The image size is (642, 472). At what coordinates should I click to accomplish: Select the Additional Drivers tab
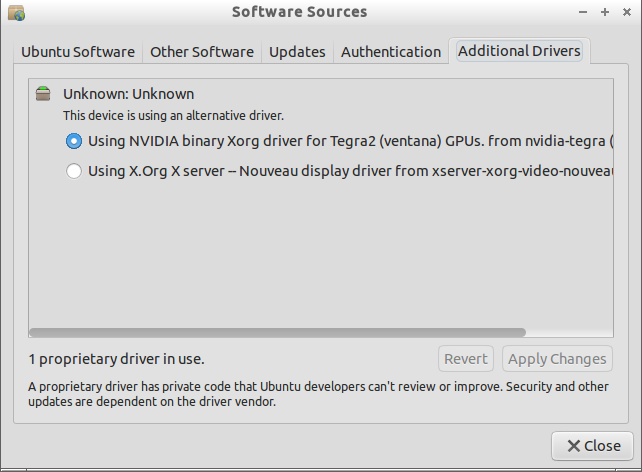[519, 51]
